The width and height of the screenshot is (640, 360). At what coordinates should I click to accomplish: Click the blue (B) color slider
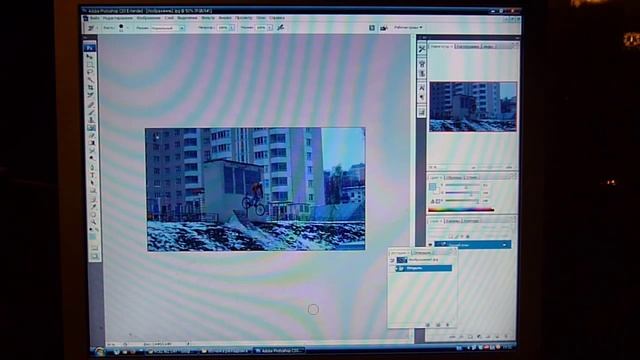click(462, 201)
